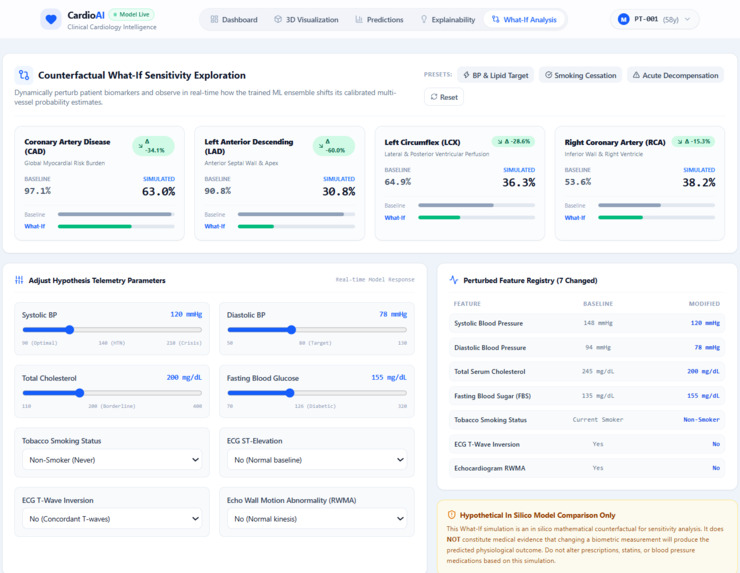Open the ECG ST-Elevation dropdown

[x=317, y=460]
